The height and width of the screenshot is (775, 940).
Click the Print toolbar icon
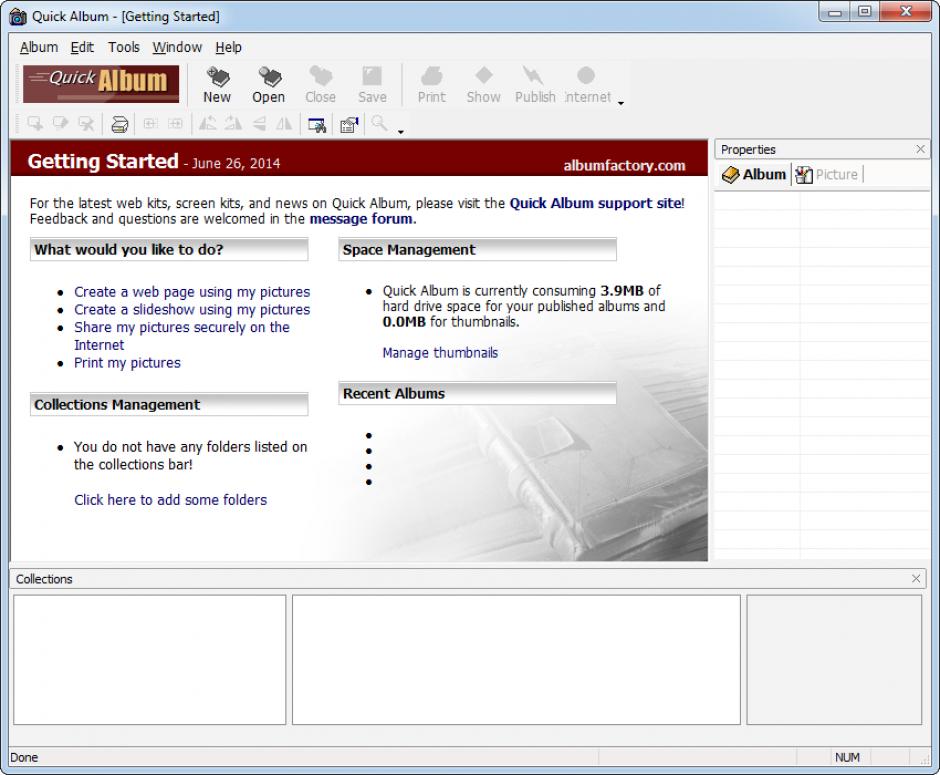[x=432, y=85]
